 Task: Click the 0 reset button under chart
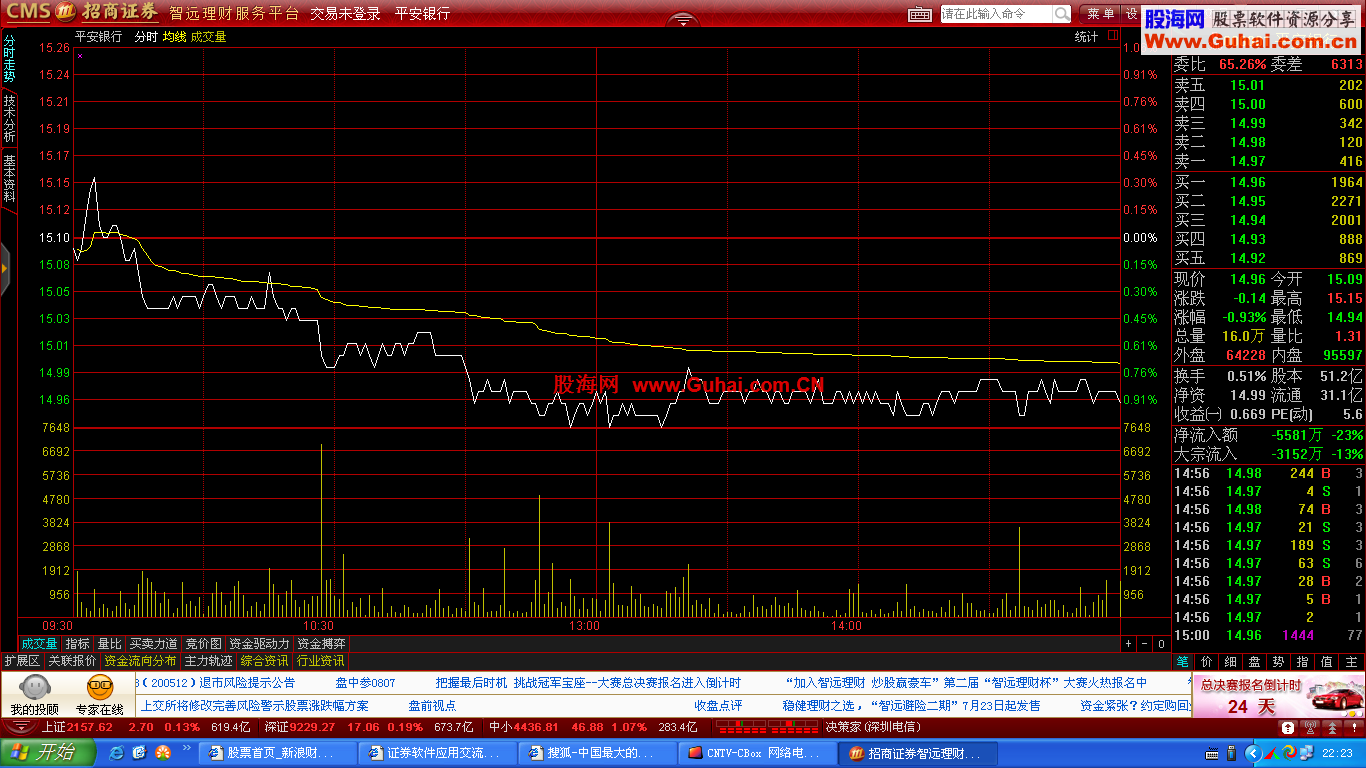(1160, 644)
